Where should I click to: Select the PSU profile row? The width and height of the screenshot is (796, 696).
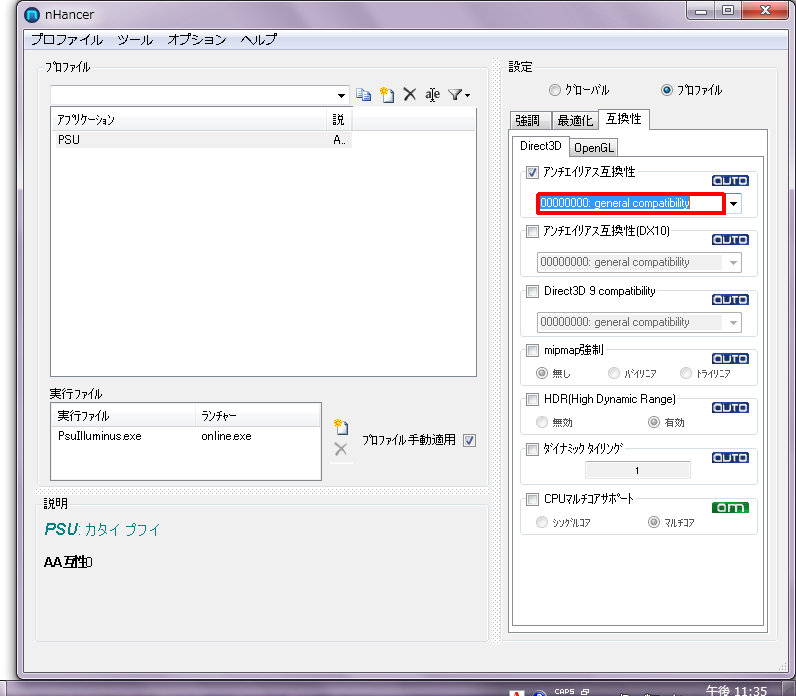click(202, 140)
